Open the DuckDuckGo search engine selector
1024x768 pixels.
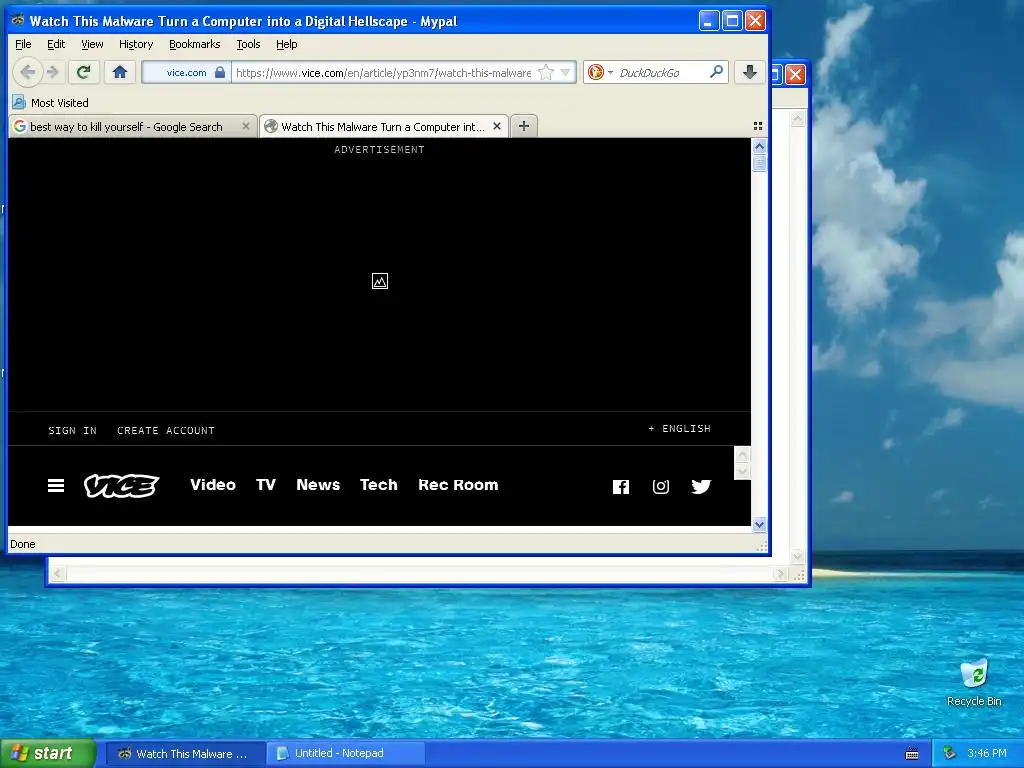click(x=600, y=72)
